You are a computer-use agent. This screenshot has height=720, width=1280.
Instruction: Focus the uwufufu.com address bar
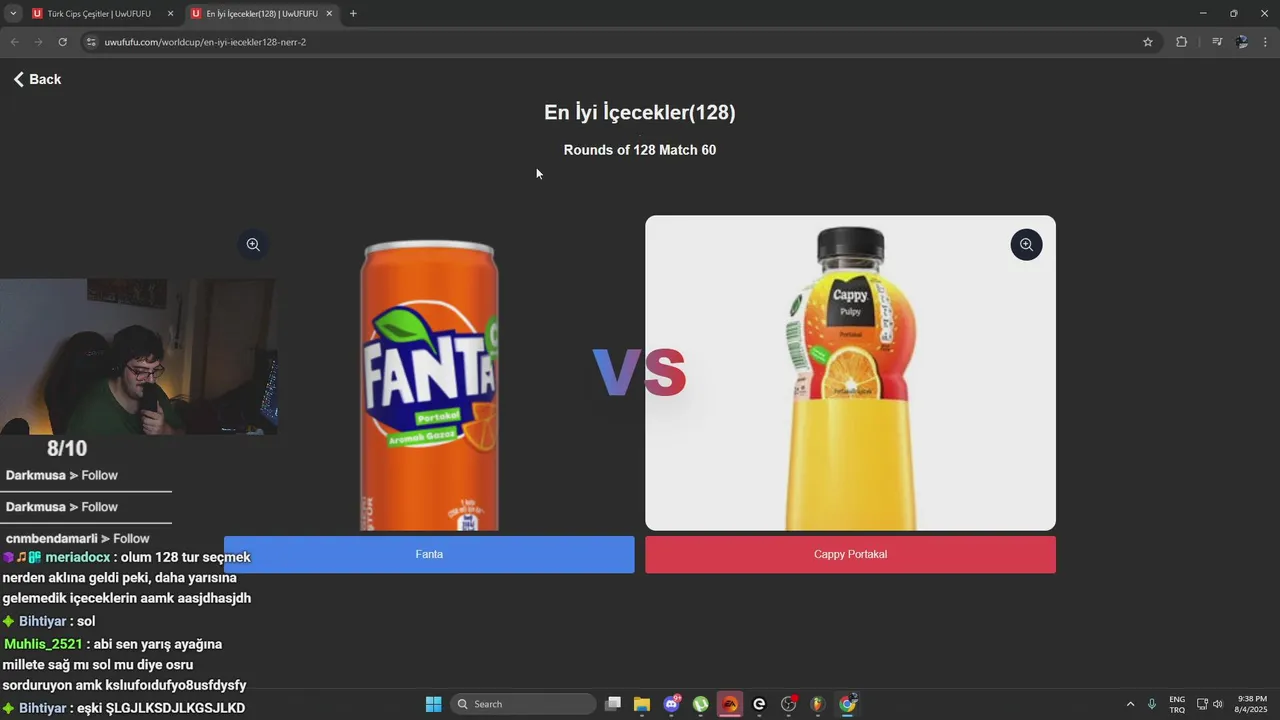coord(620,42)
